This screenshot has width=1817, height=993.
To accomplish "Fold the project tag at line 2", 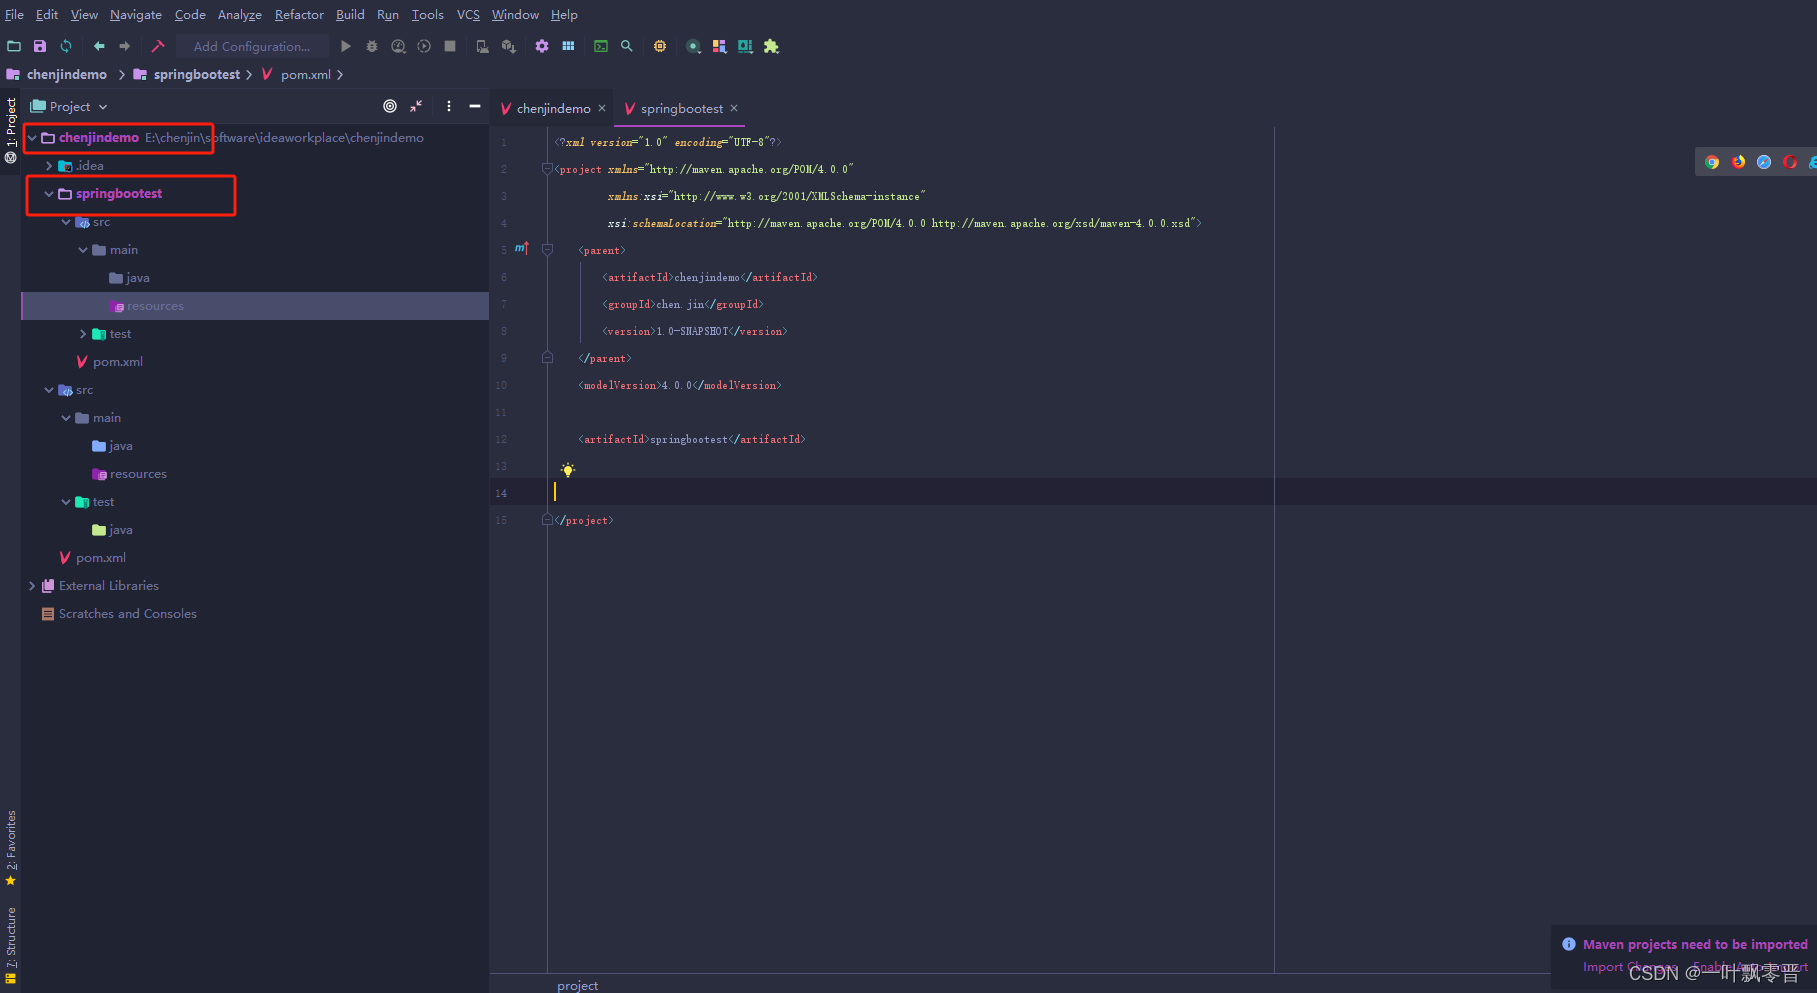I will point(547,168).
